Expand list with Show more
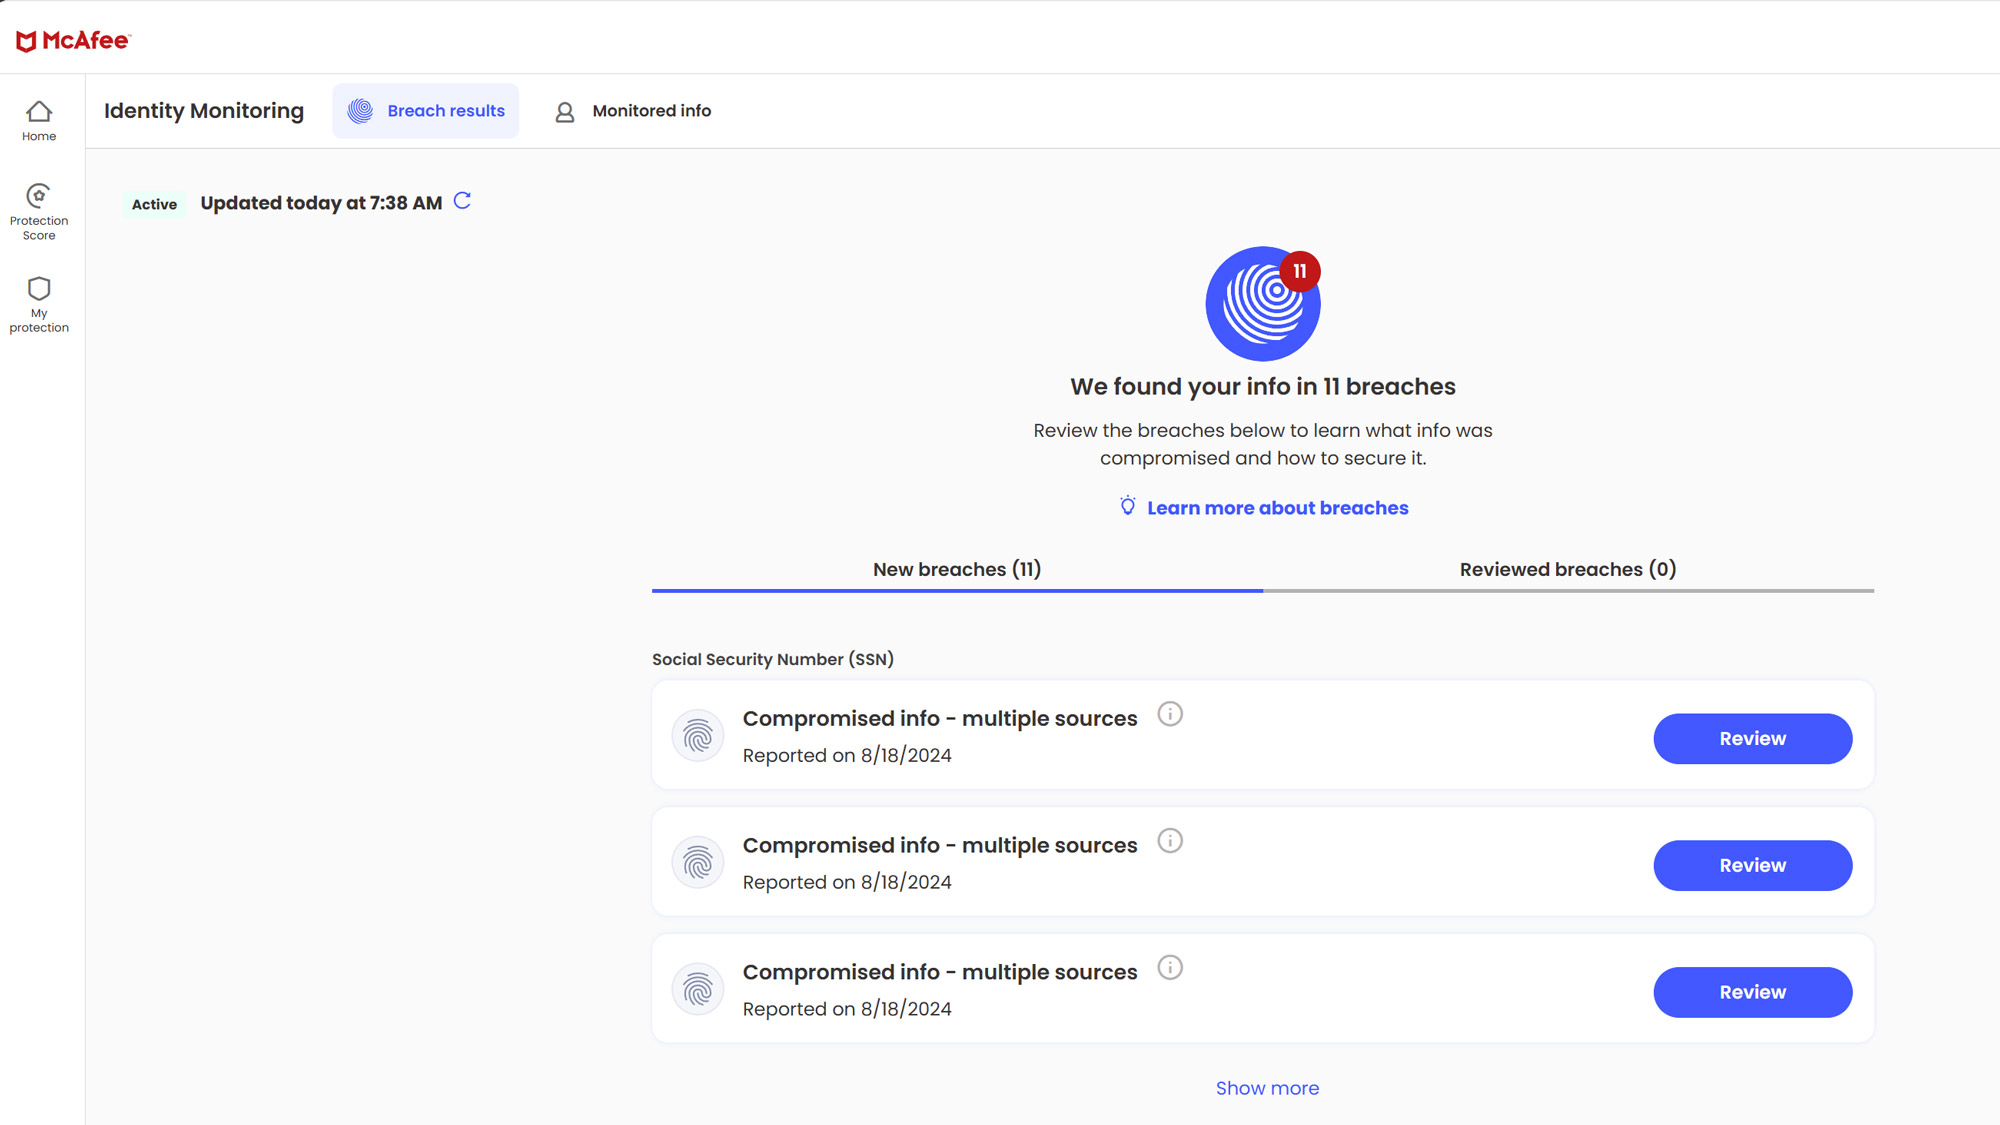Viewport: 2000px width, 1125px height. (x=1267, y=1088)
